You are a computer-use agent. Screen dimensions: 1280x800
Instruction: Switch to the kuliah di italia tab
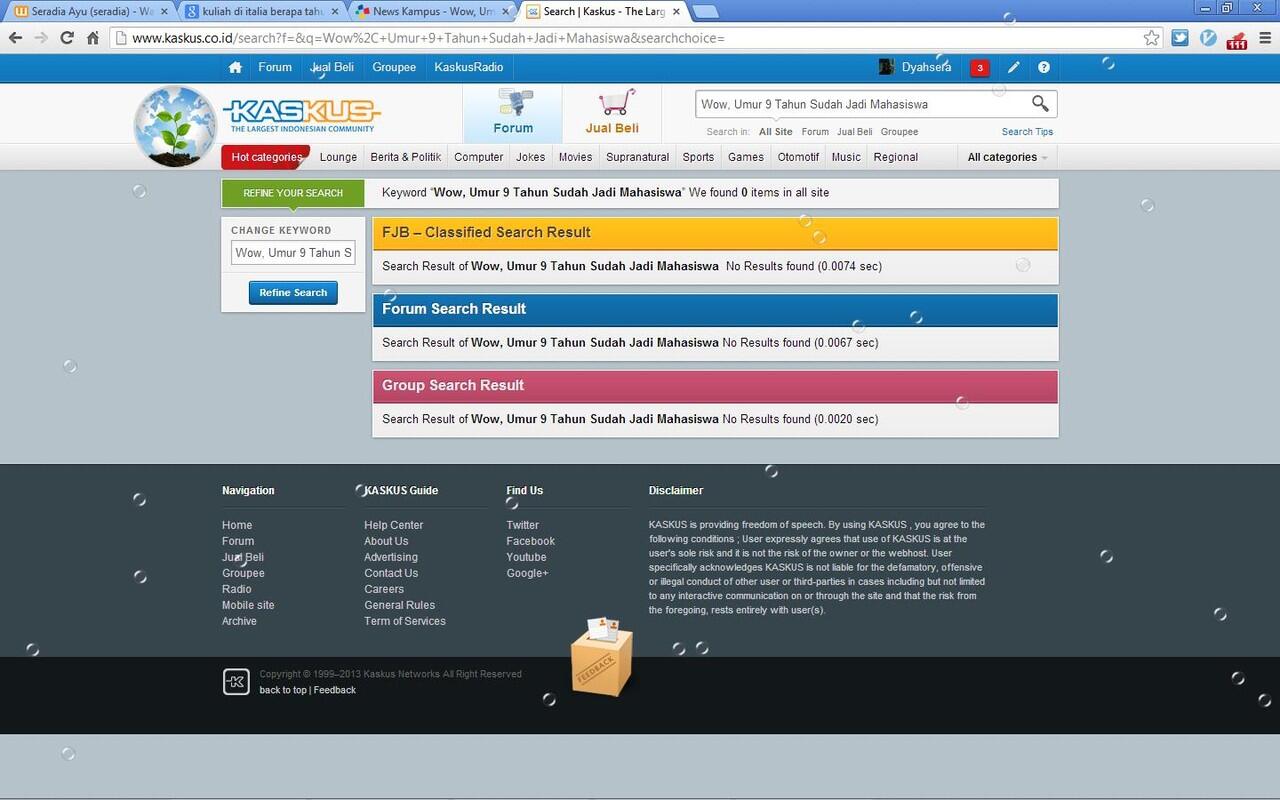262,12
